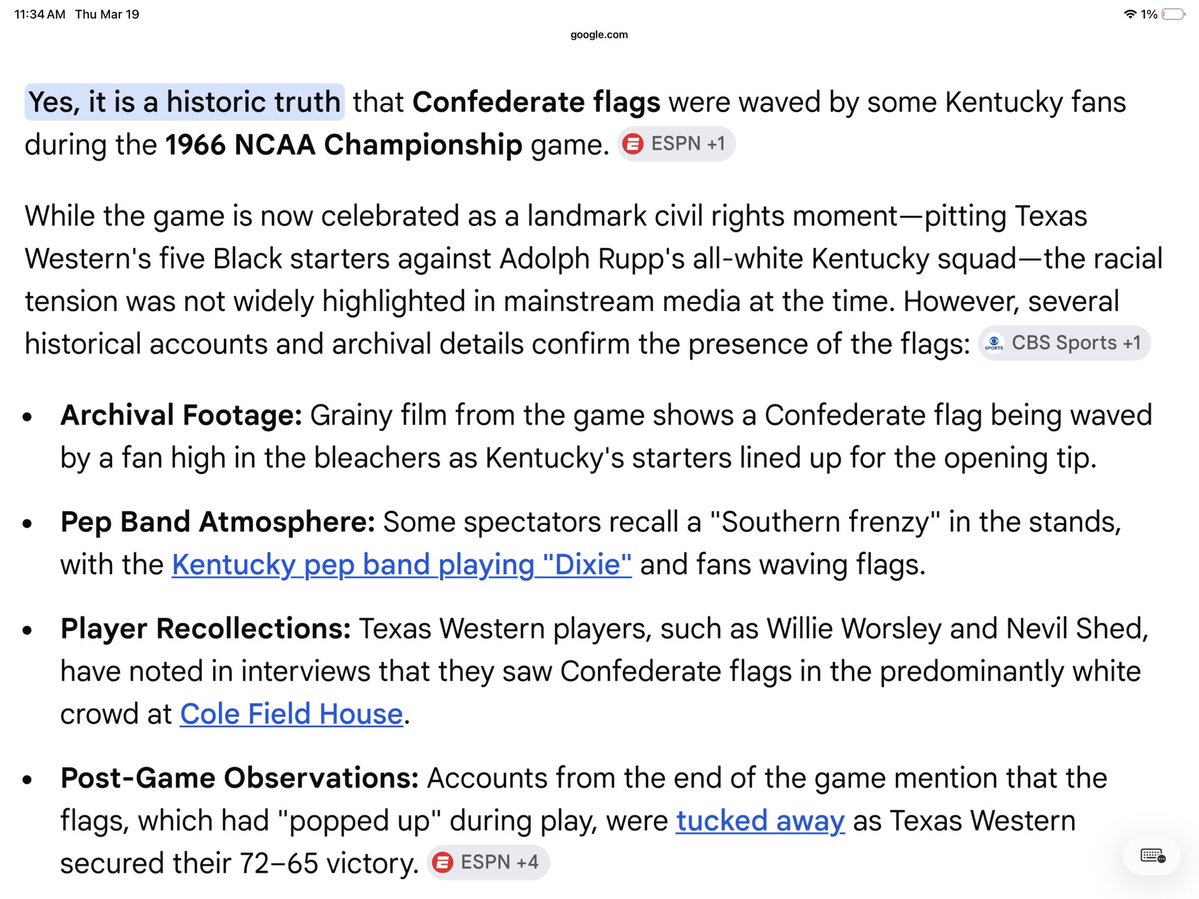Open the ESPN +1 source chip
The image size is (1199, 899).
pos(676,144)
